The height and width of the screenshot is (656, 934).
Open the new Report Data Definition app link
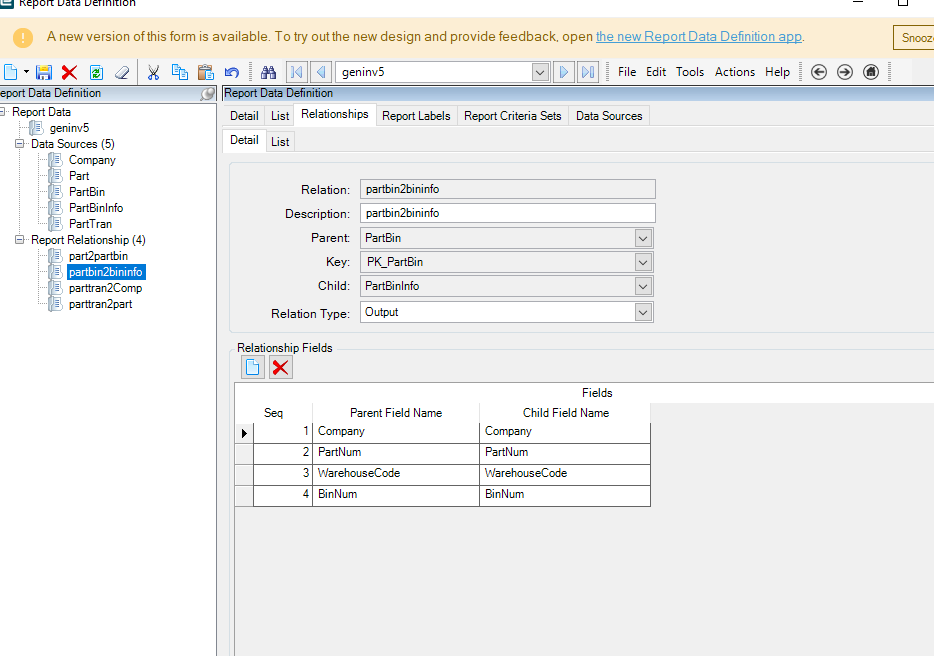point(698,37)
